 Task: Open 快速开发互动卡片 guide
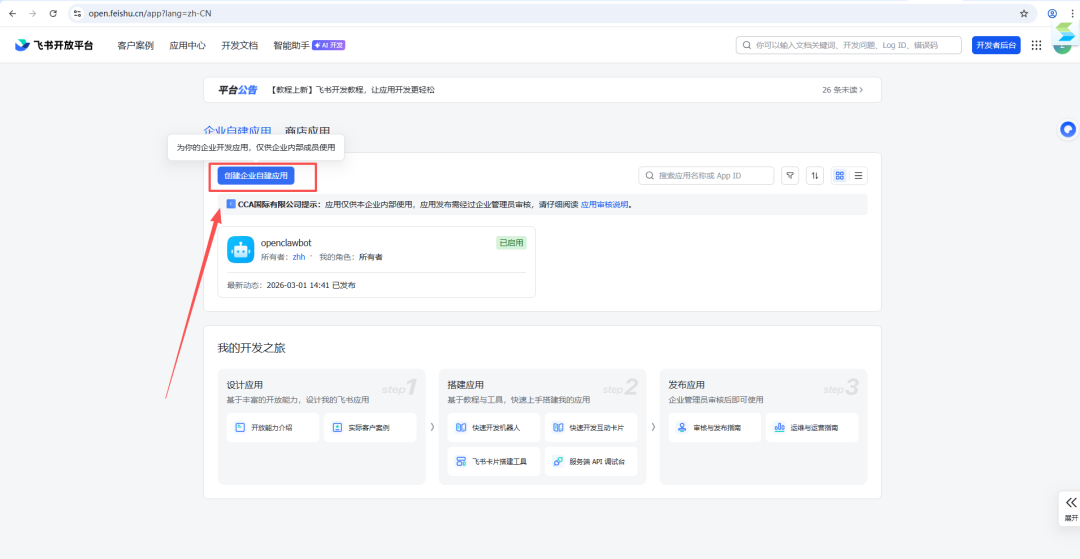(x=591, y=428)
